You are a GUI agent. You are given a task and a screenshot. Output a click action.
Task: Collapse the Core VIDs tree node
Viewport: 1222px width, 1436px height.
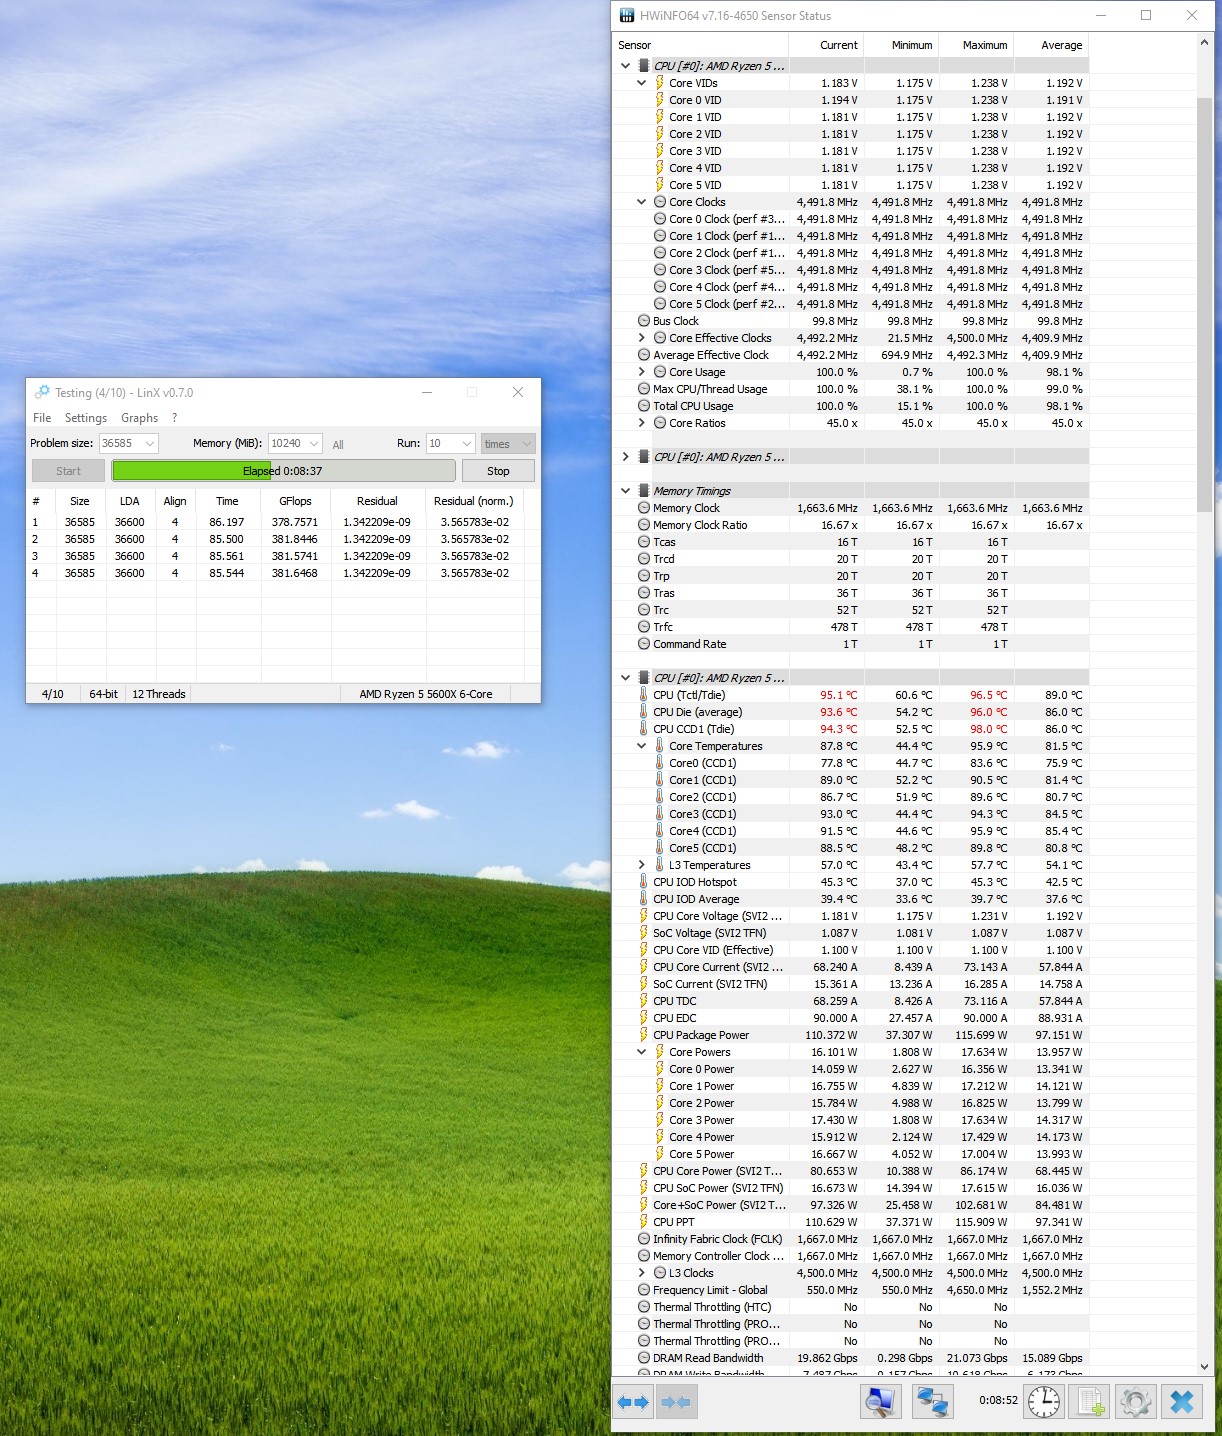pyautogui.click(x=642, y=83)
